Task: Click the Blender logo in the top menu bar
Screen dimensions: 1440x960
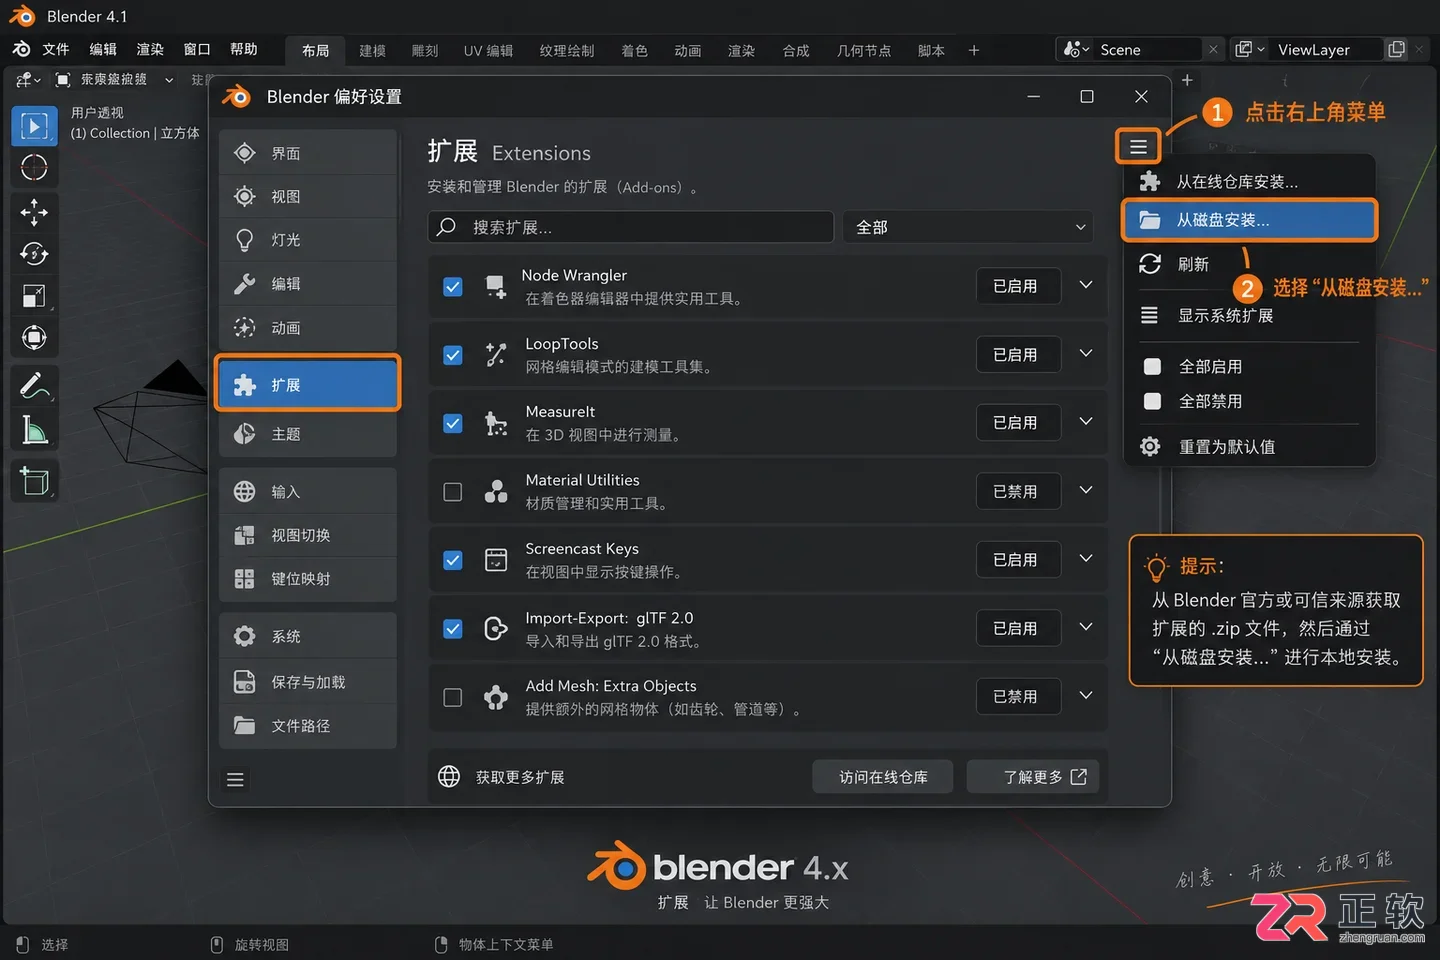Action: pos(21,49)
